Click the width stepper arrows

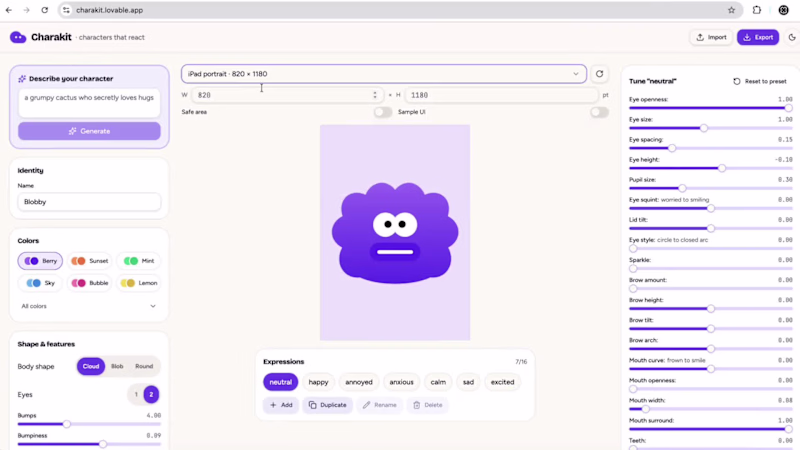[x=375, y=95]
